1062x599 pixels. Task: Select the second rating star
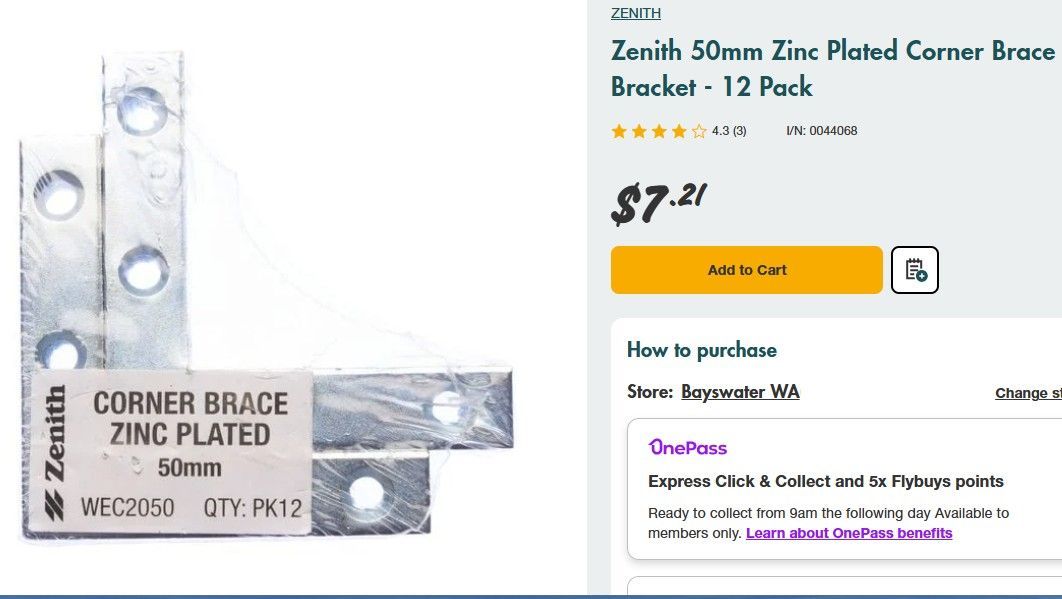tap(638, 130)
